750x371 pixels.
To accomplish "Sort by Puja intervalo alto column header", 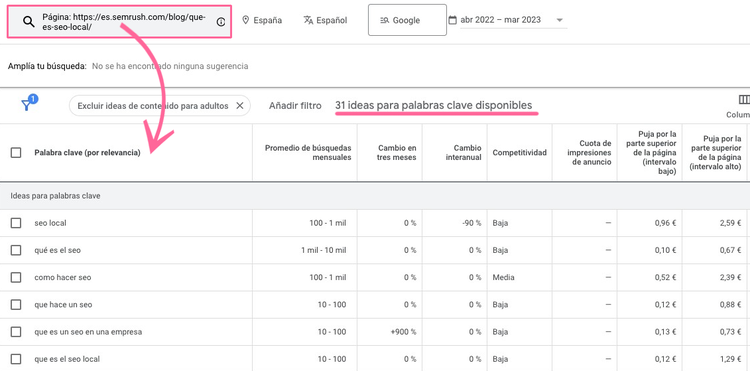I will tap(716, 153).
